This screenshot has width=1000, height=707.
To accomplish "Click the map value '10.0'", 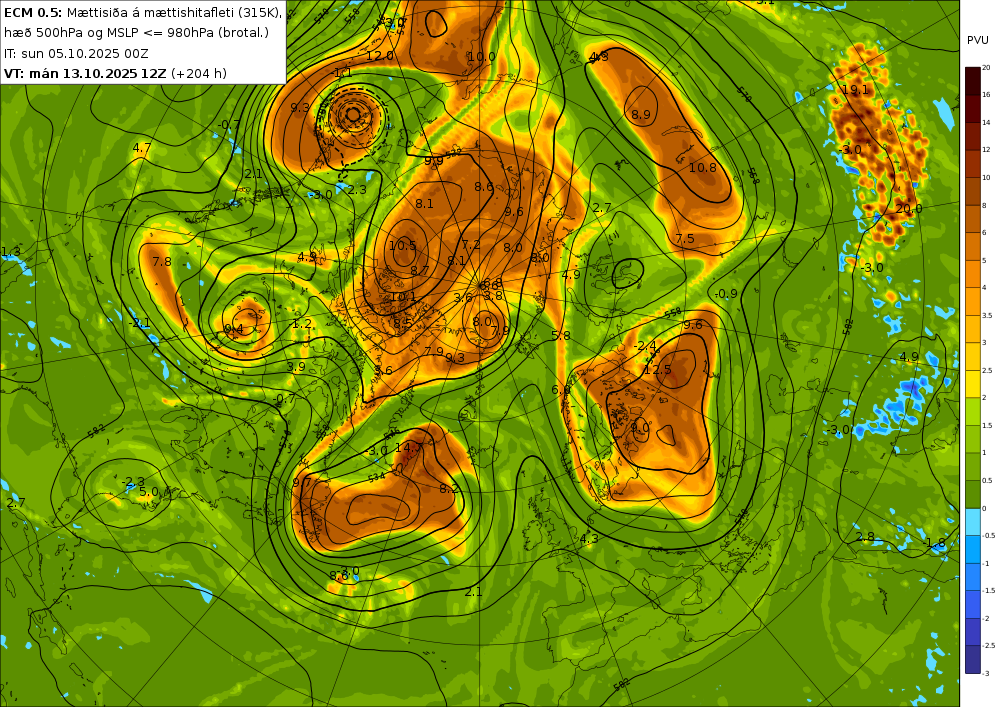I will tap(481, 57).
